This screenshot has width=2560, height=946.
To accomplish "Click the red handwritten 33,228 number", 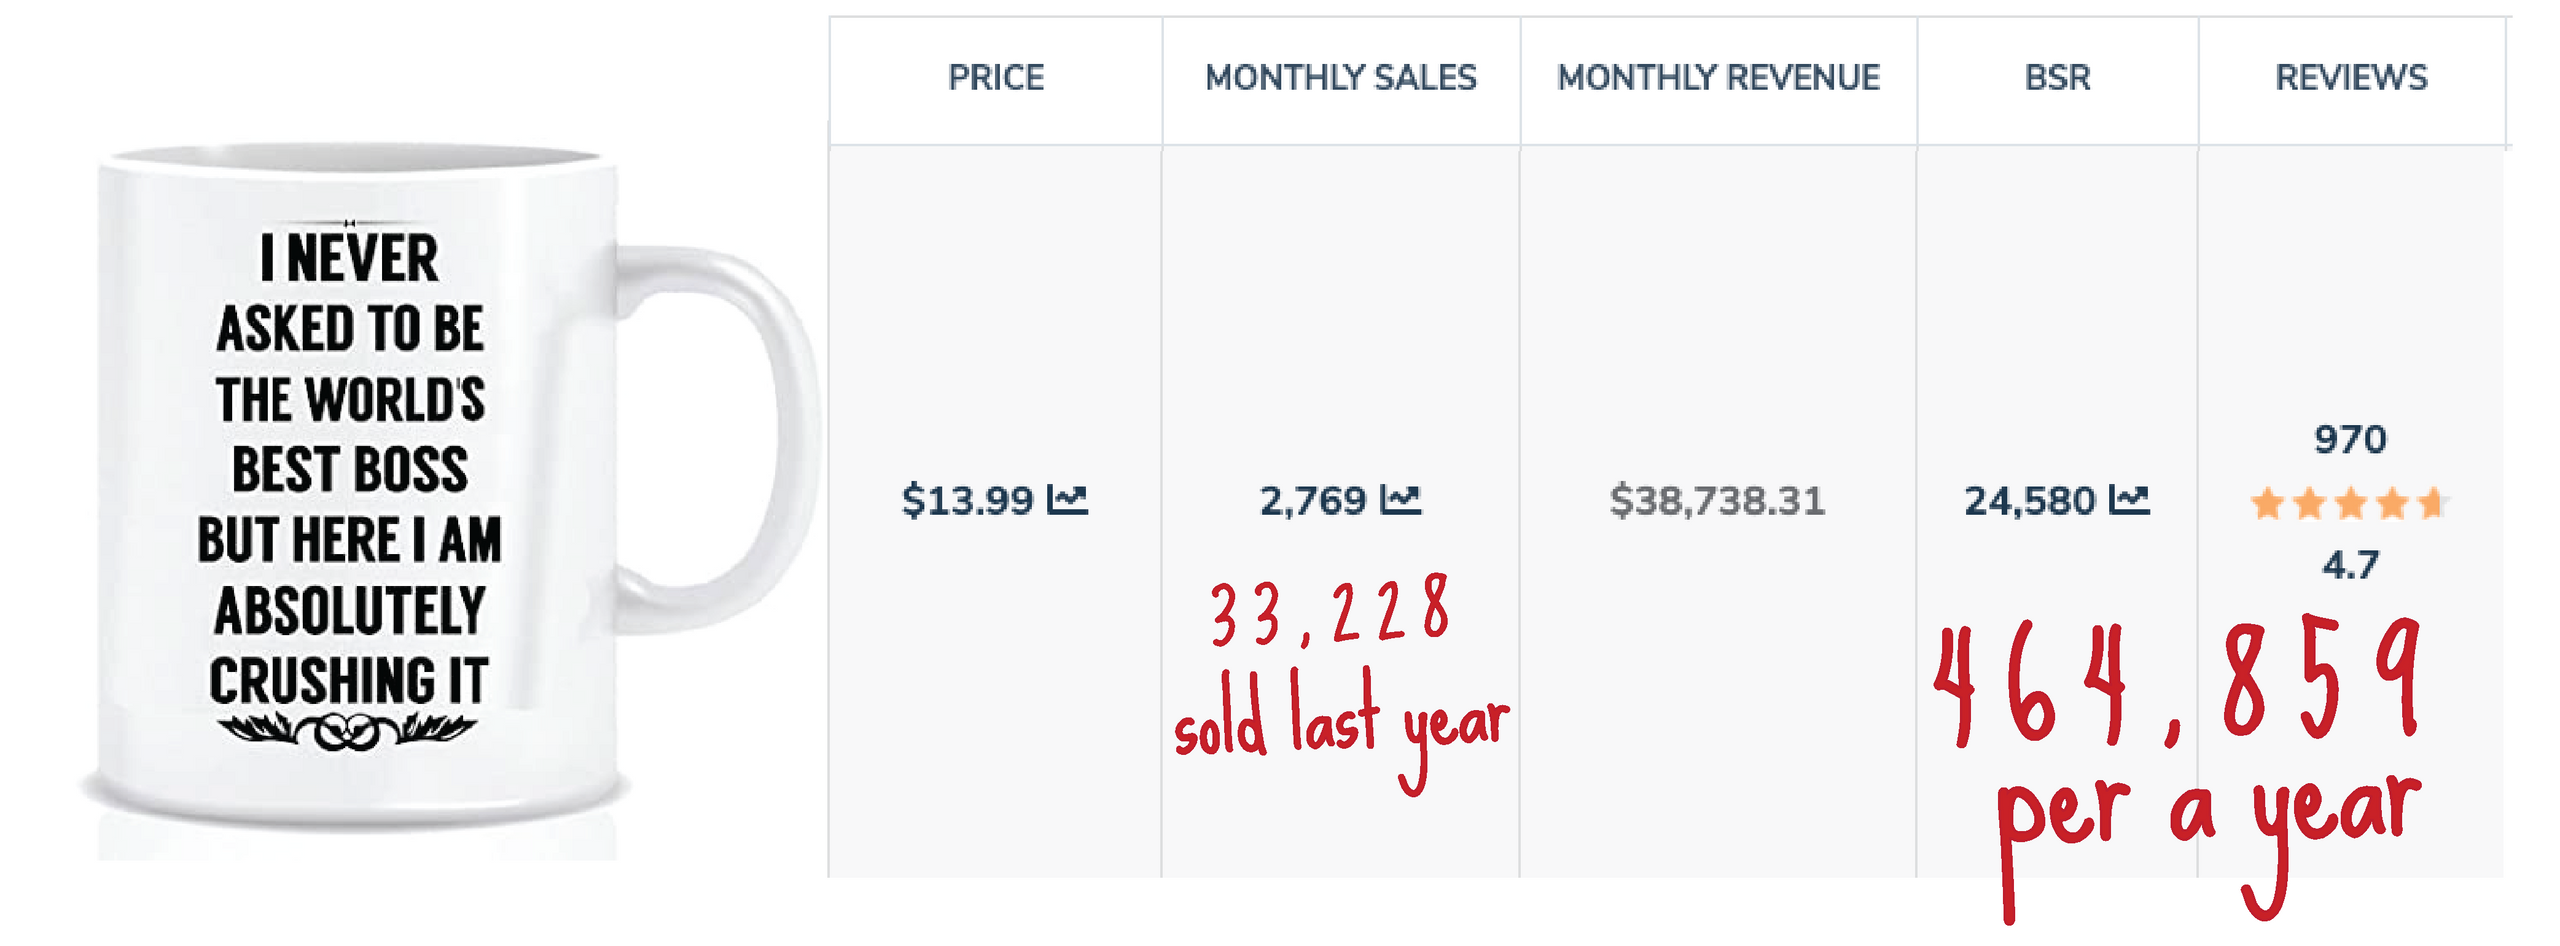I will (x=1328, y=612).
